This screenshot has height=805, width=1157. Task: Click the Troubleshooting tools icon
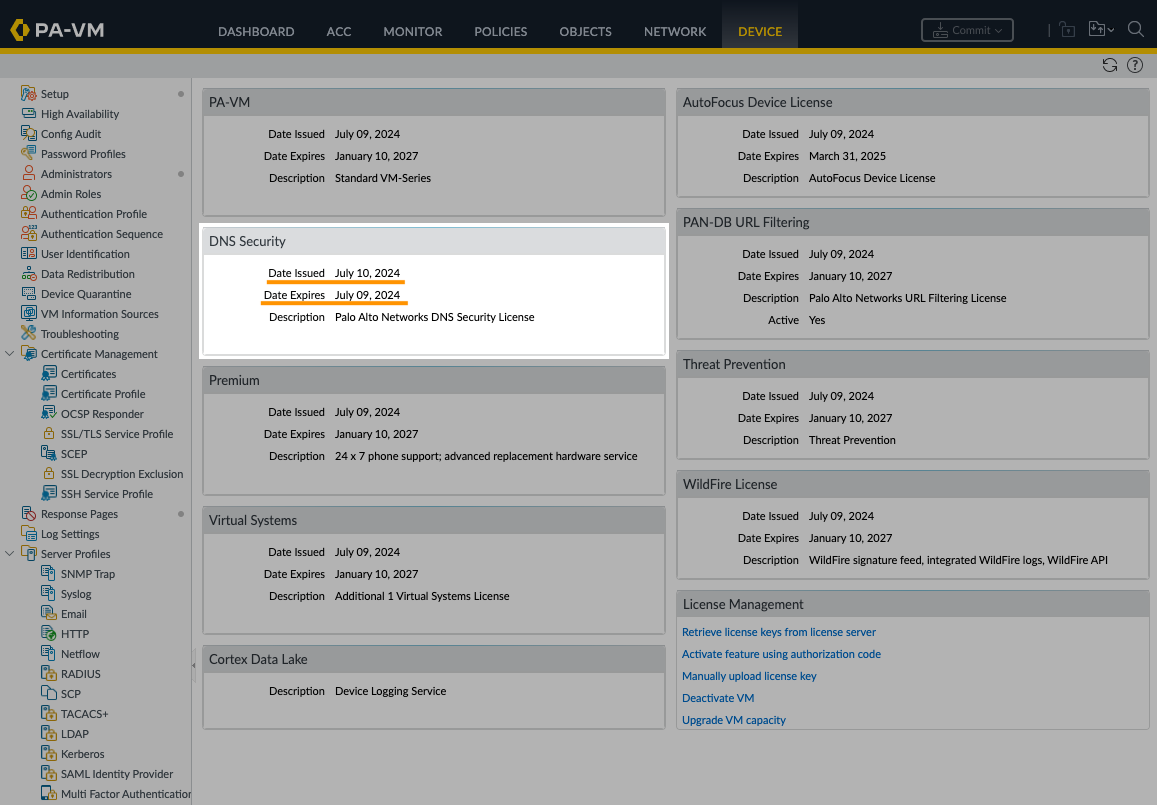(x=28, y=334)
